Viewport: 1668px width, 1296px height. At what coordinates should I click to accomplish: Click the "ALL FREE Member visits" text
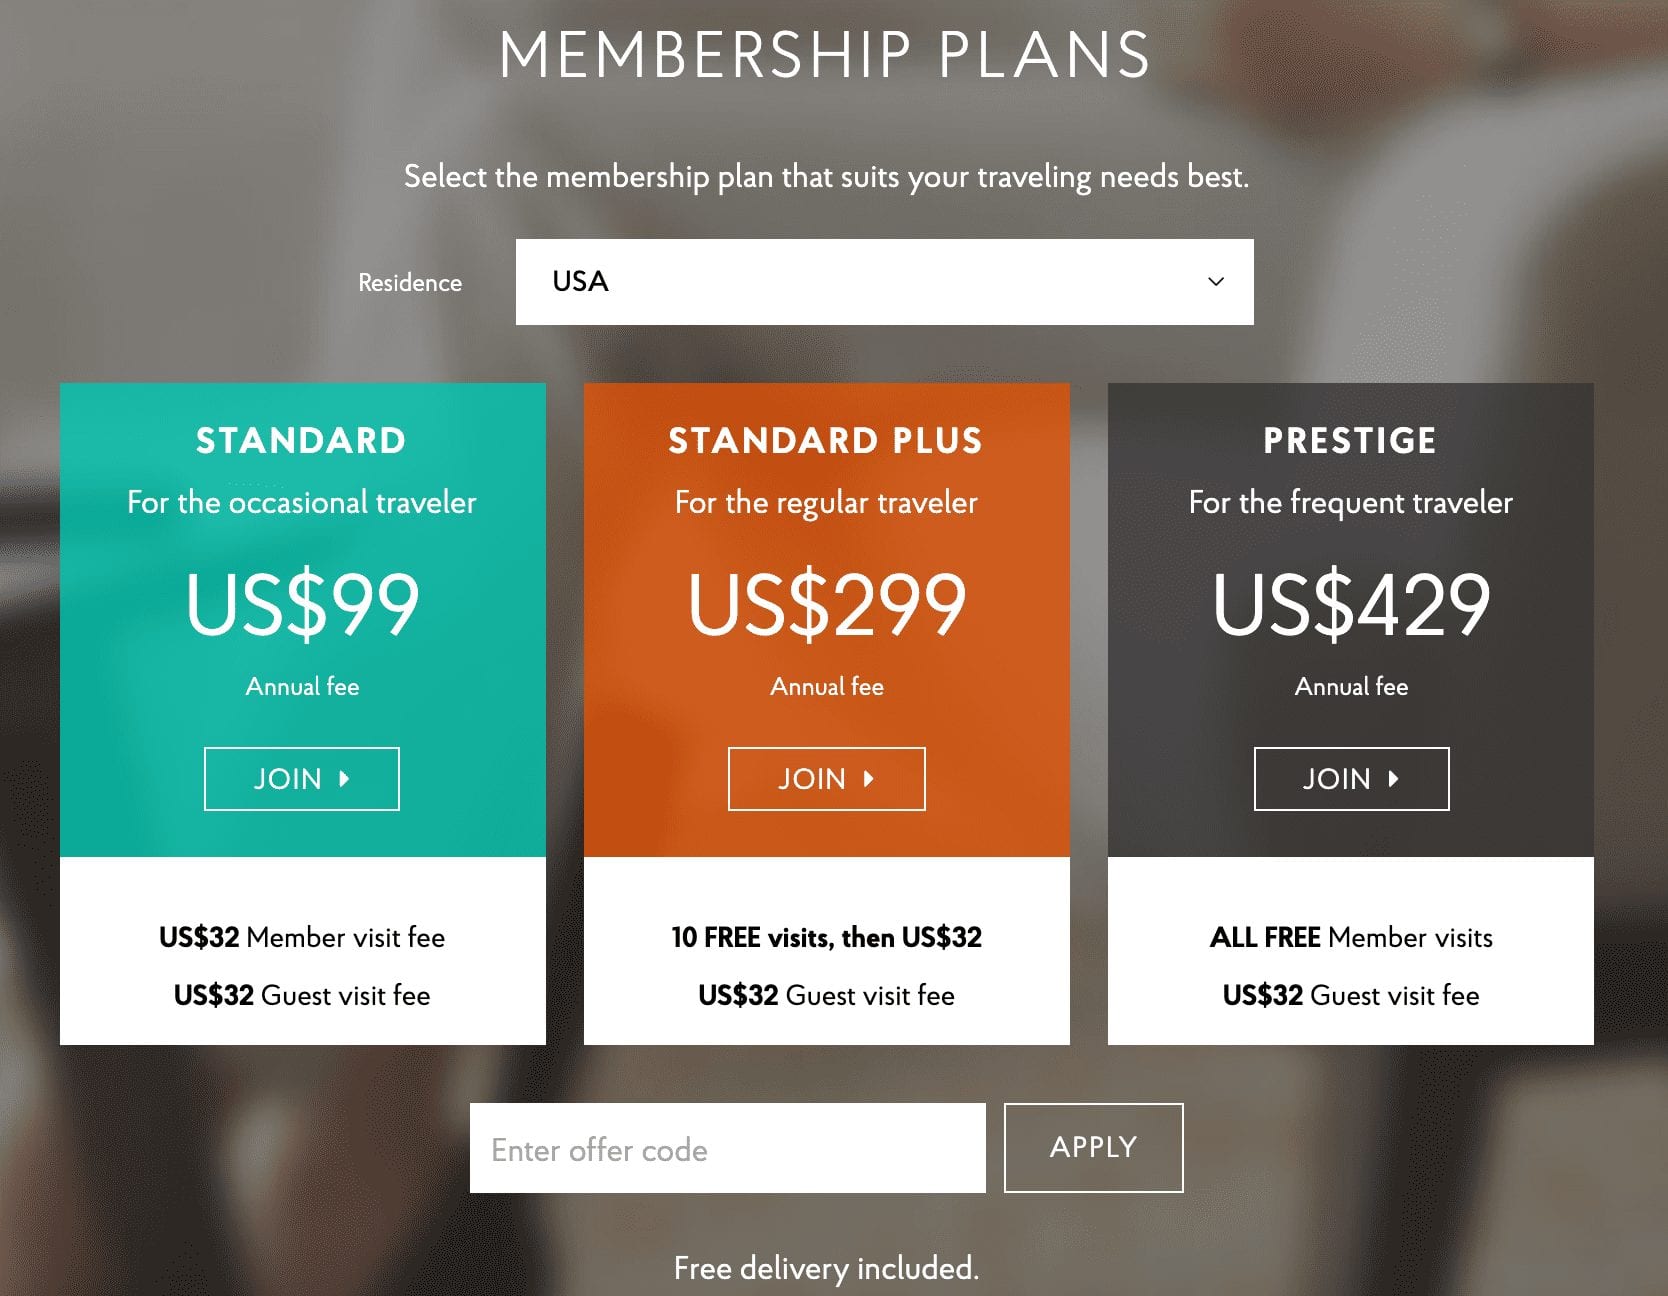[x=1351, y=937]
